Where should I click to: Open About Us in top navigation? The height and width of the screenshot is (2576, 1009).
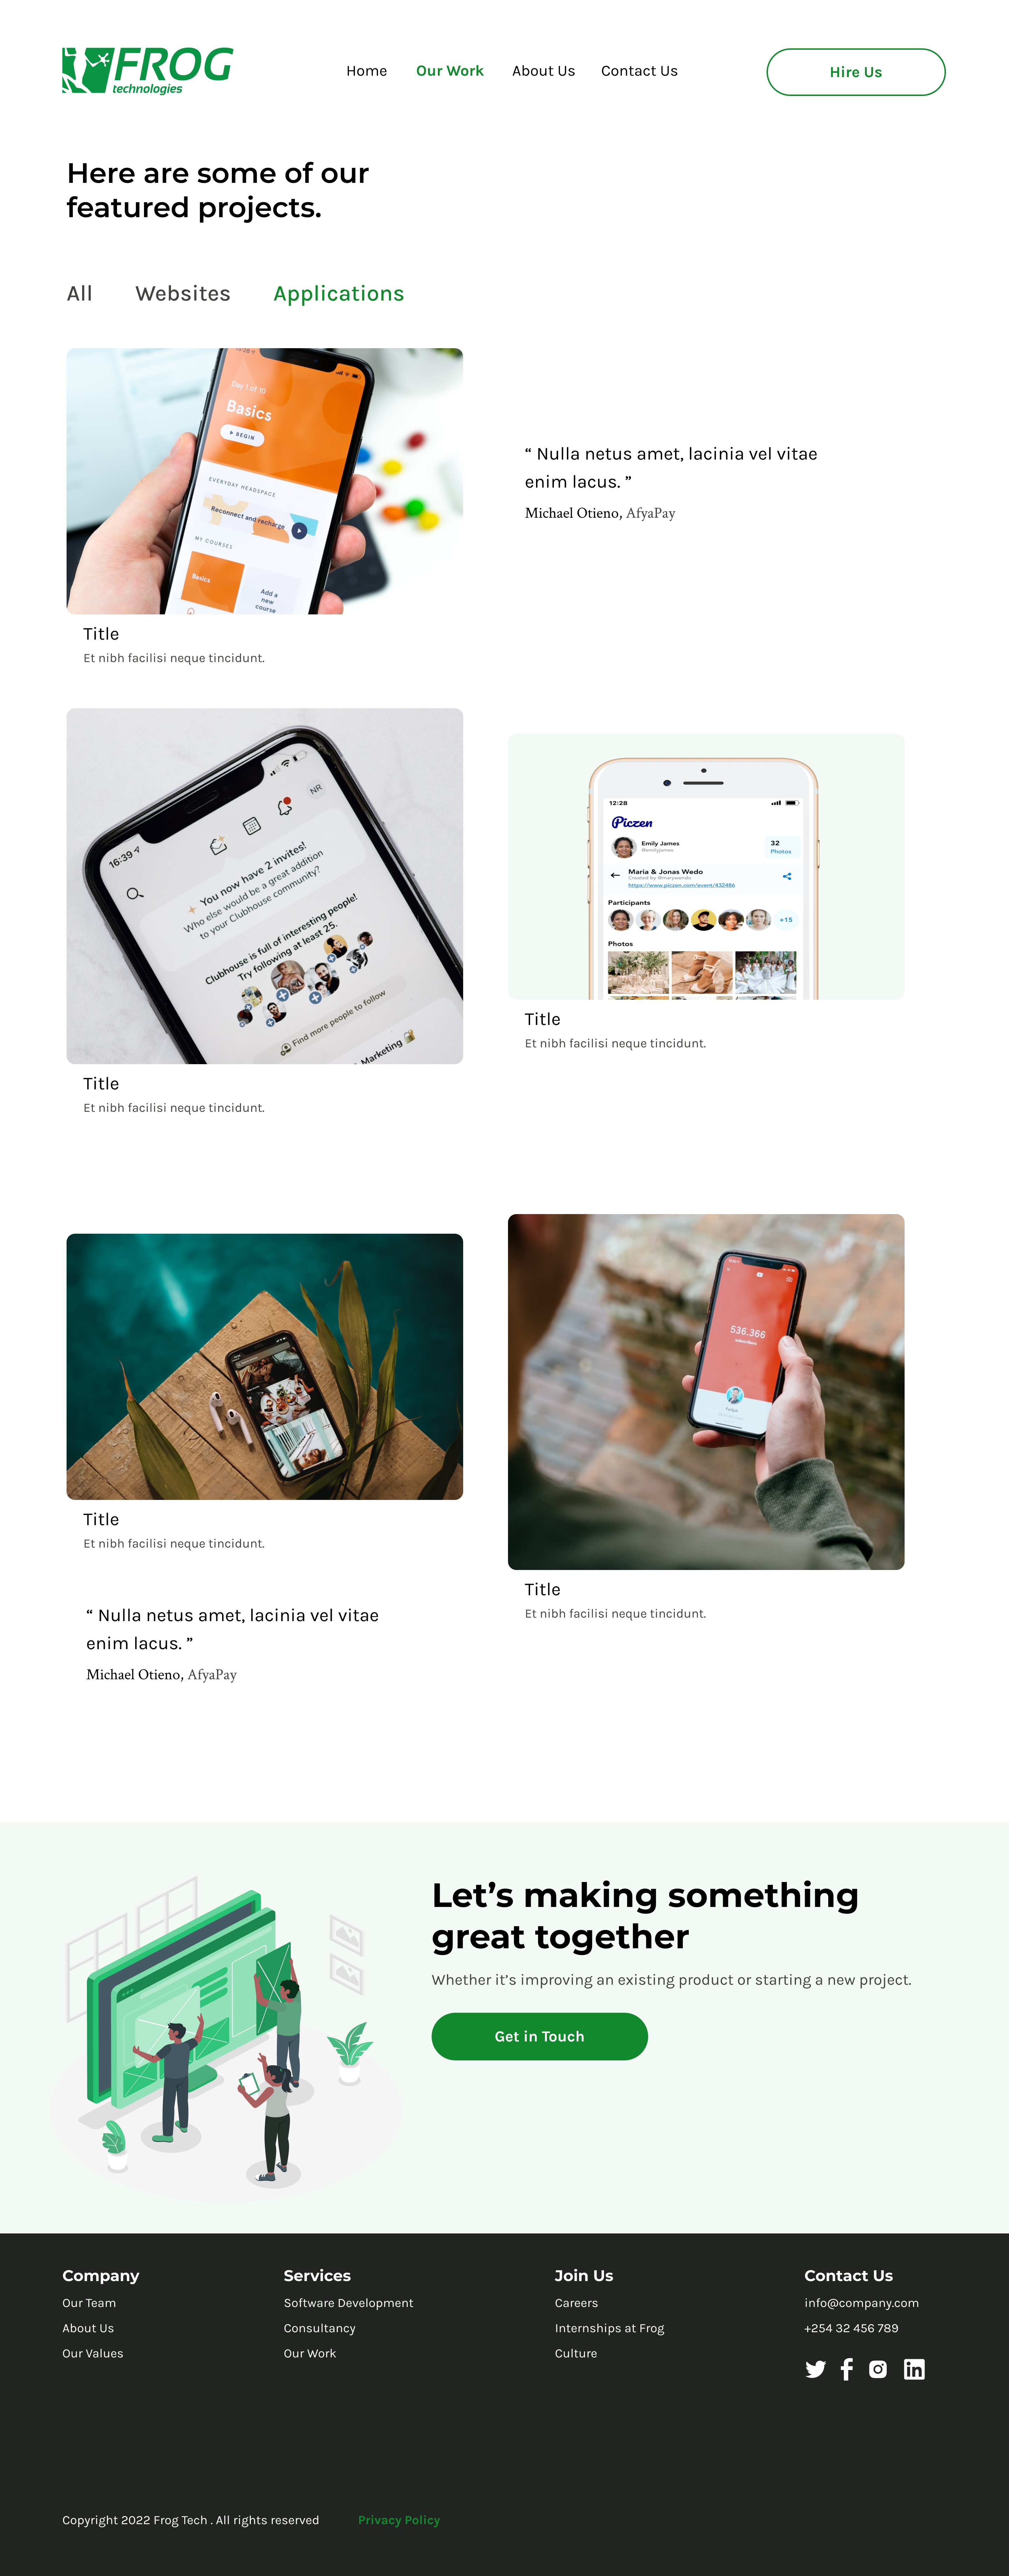pyautogui.click(x=543, y=71)
